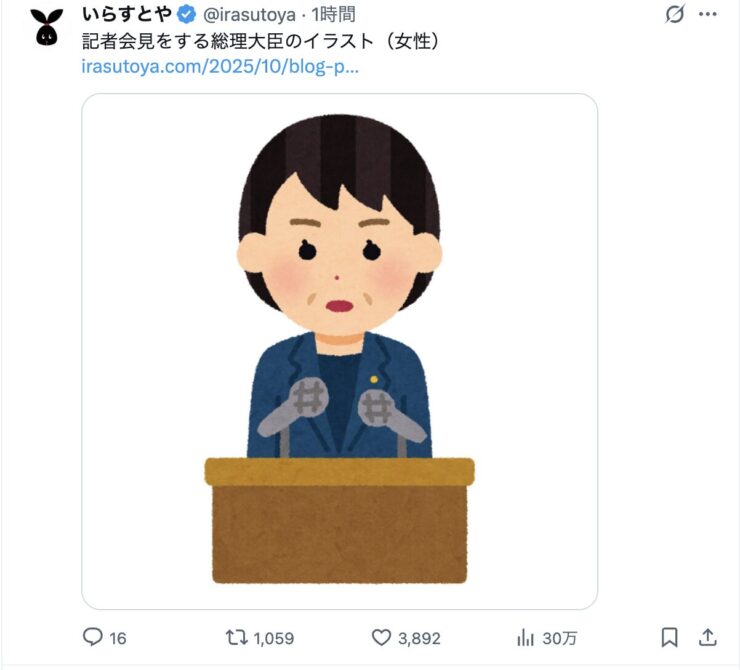
Task: Click the blue verified badge
Action: (x=186, y=15)
